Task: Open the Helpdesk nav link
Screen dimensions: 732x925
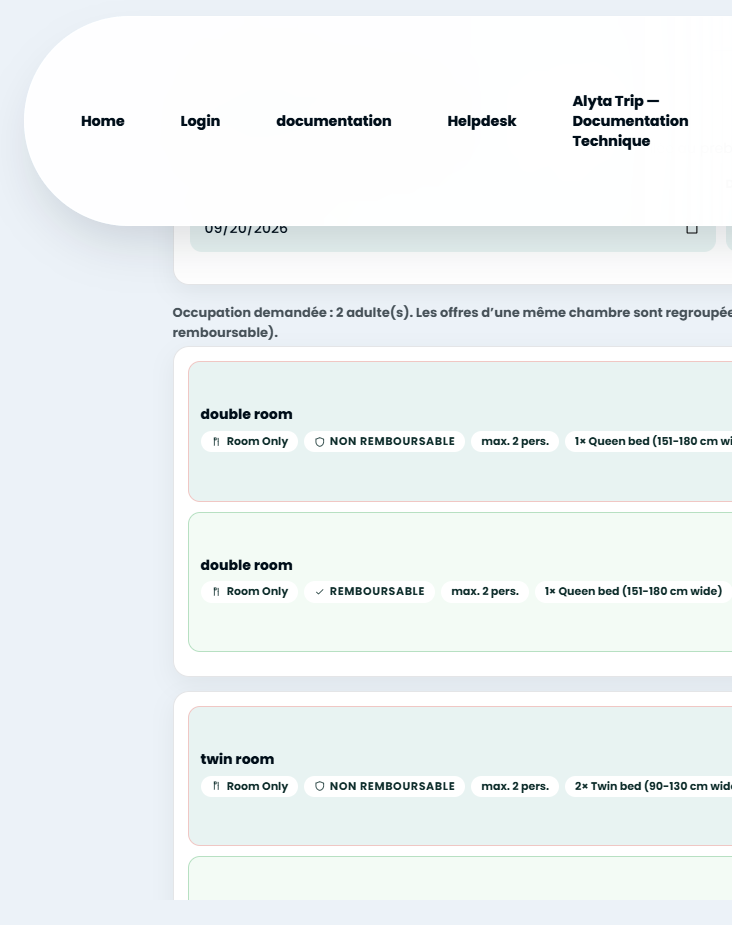Action: click(481, 121)
